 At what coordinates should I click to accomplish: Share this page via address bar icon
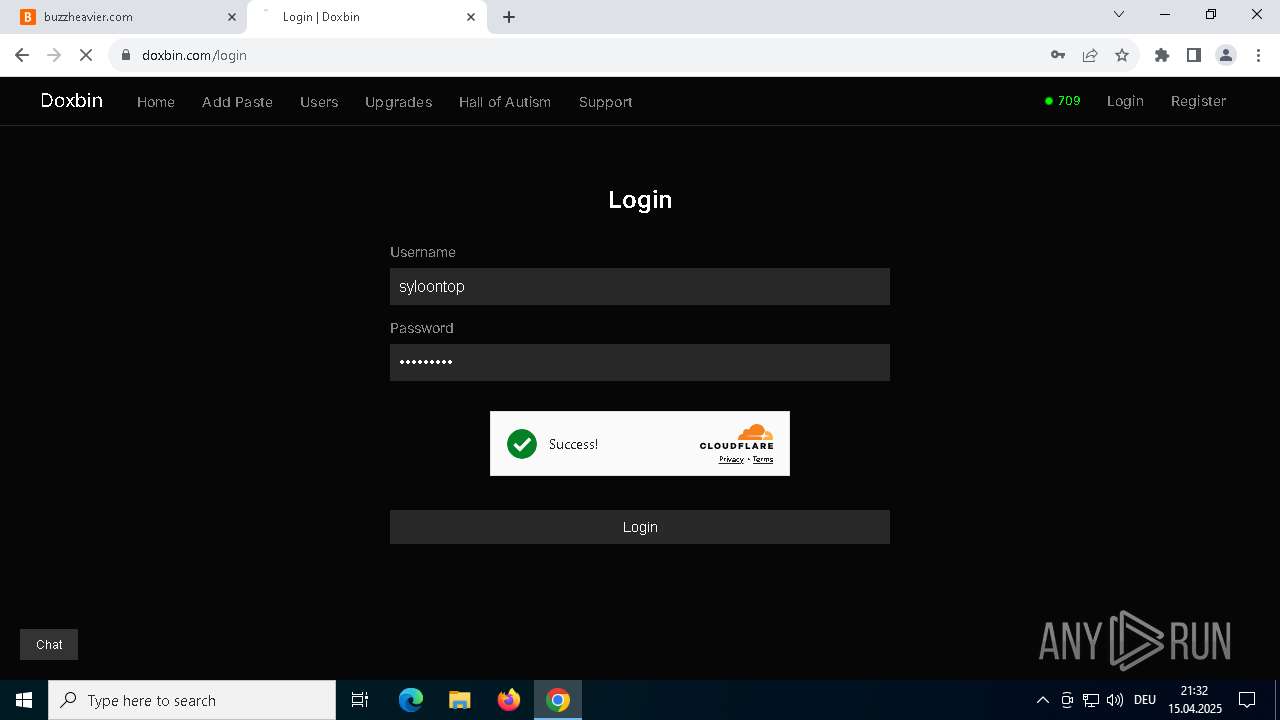(x=1090, y=55)
